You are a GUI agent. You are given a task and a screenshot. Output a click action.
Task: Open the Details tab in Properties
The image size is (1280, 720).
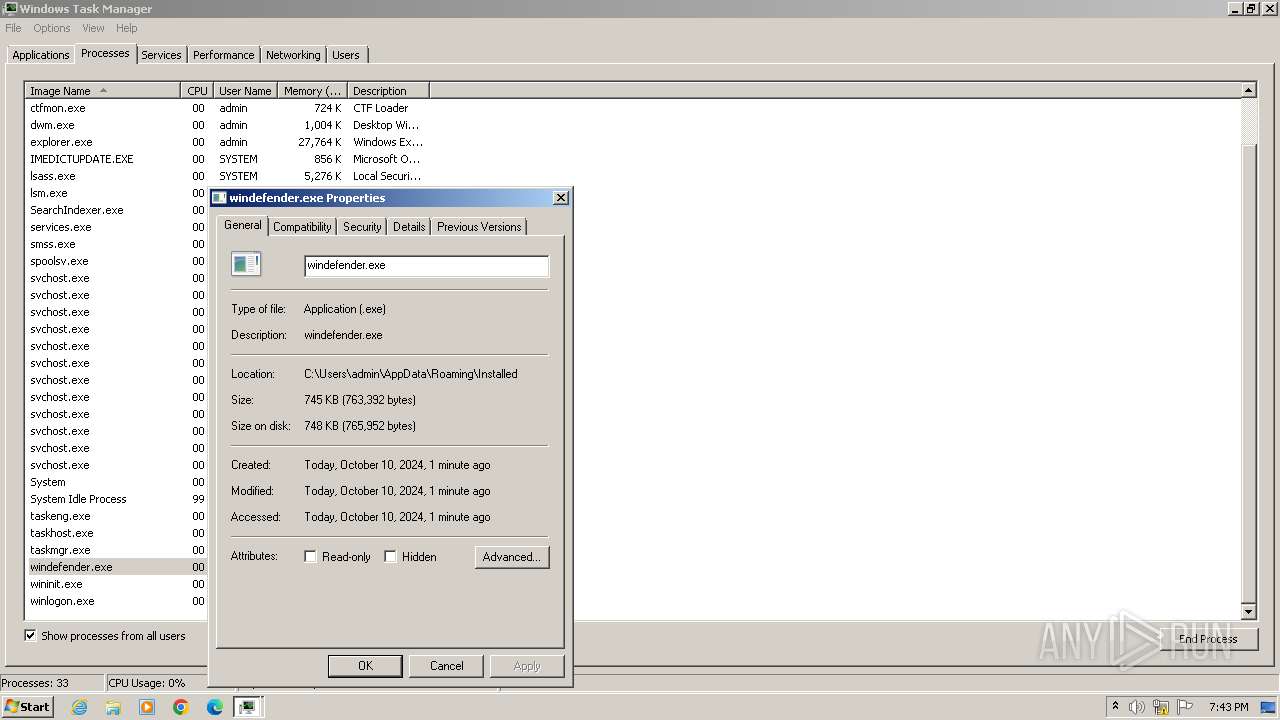tap(409, 227)
